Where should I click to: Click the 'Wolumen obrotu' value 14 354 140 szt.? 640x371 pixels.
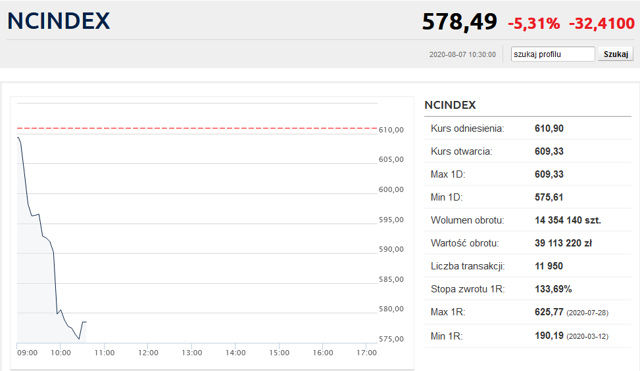pos(568,220)
